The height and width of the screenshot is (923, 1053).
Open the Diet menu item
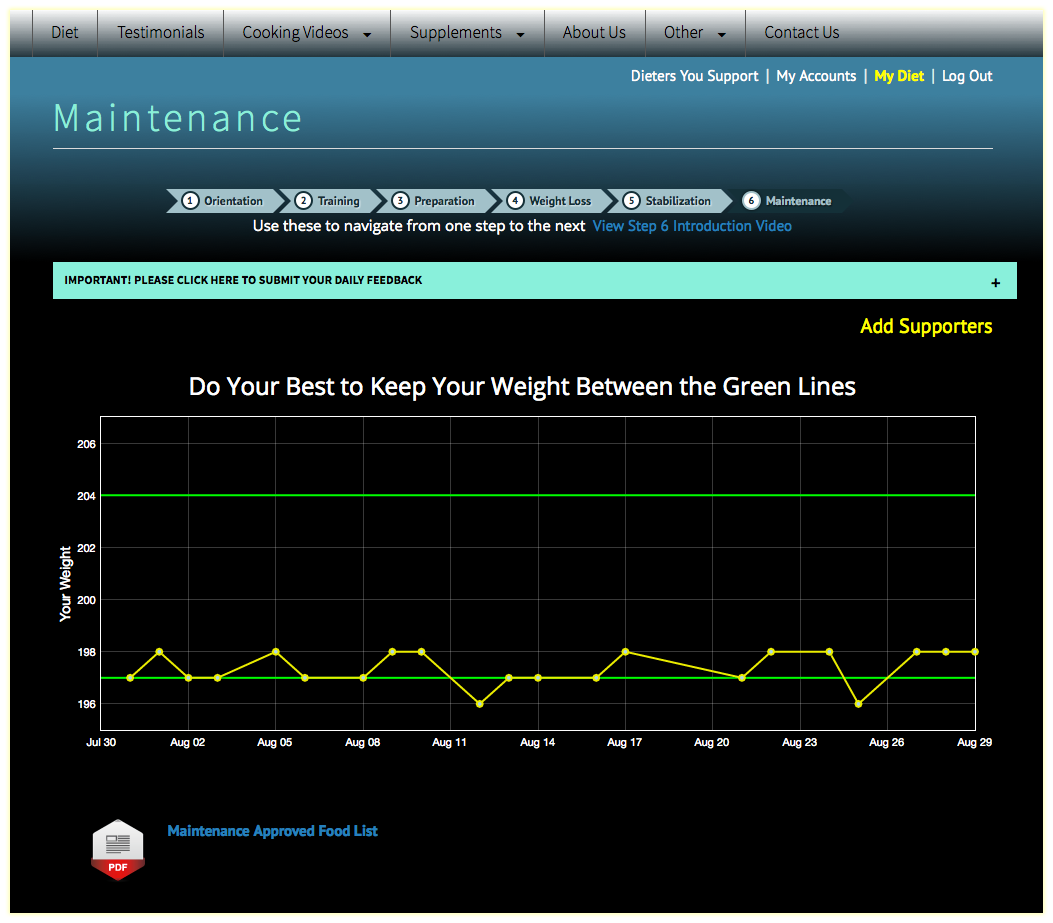click(65, 33)
